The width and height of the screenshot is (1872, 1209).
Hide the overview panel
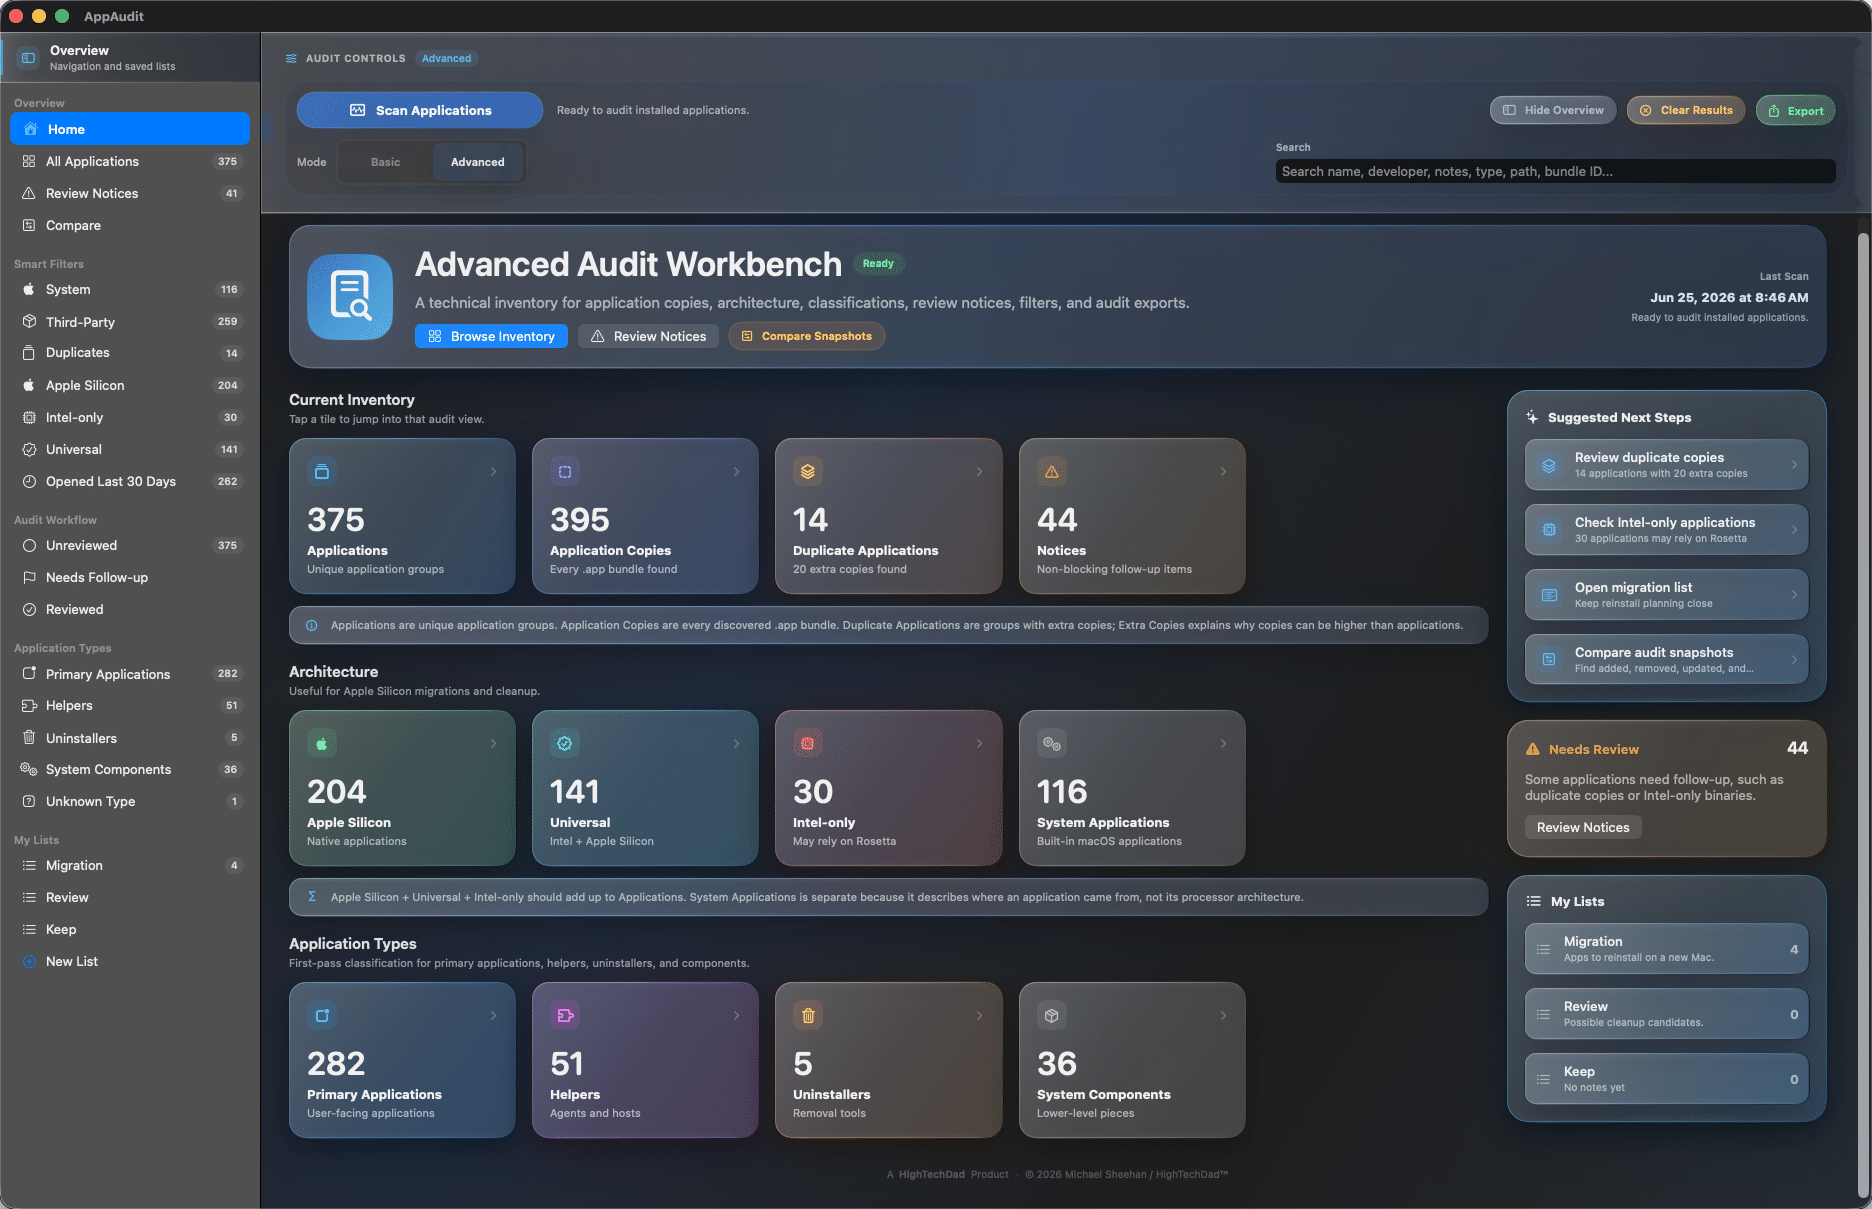[x=1553, y=111]
